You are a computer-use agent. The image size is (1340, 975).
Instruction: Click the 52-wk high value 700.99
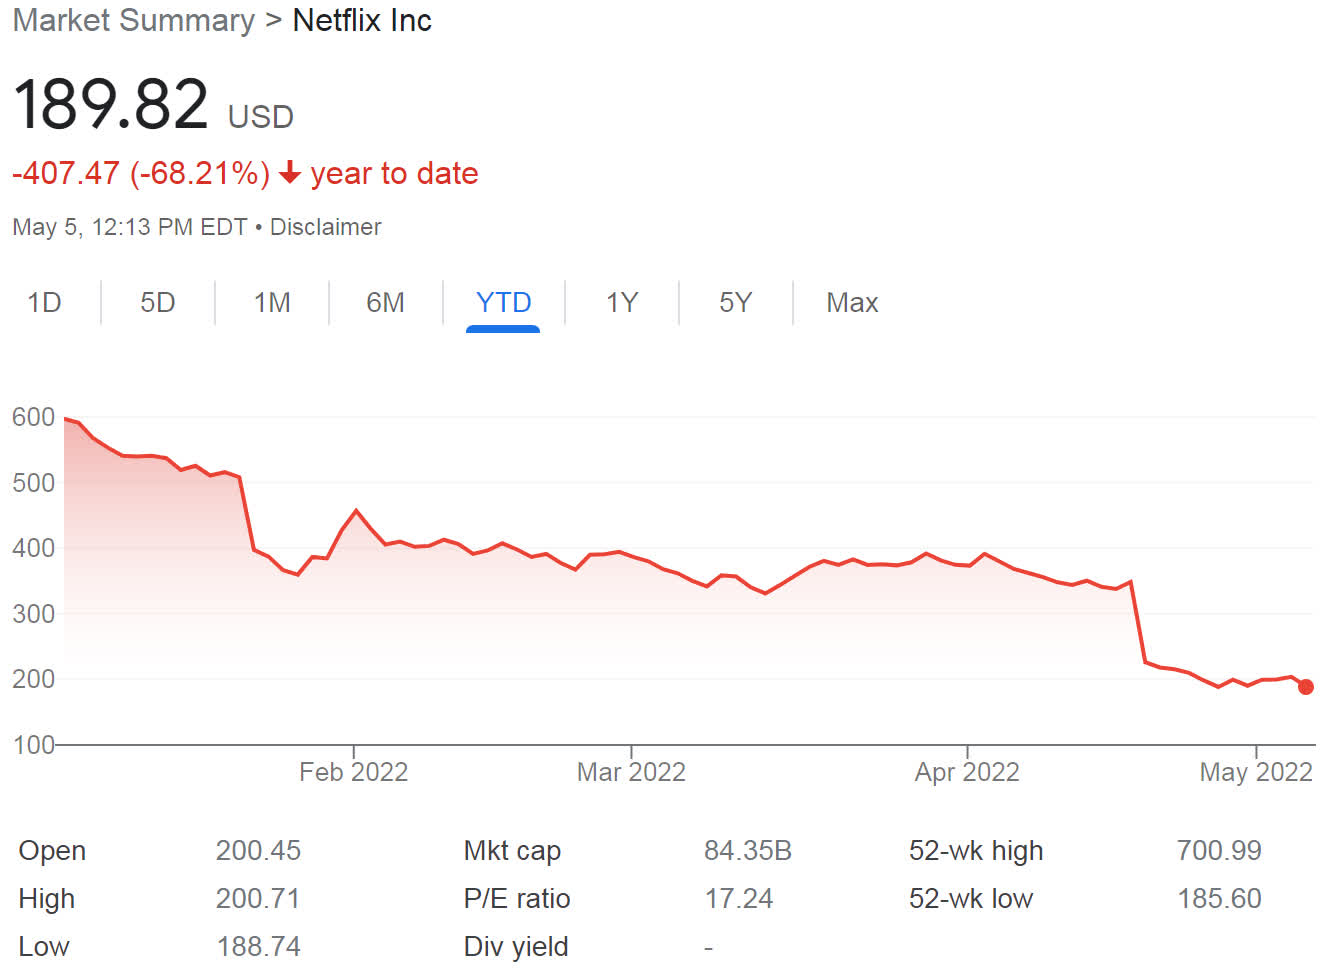point(1219,850)
